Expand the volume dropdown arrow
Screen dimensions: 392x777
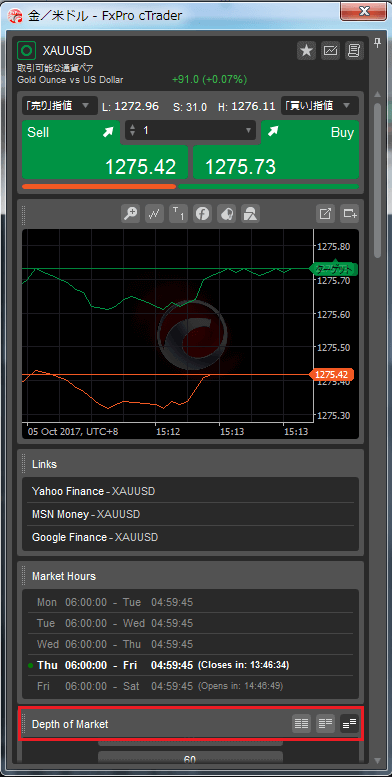pyautogui.click(x=248, y=131)
